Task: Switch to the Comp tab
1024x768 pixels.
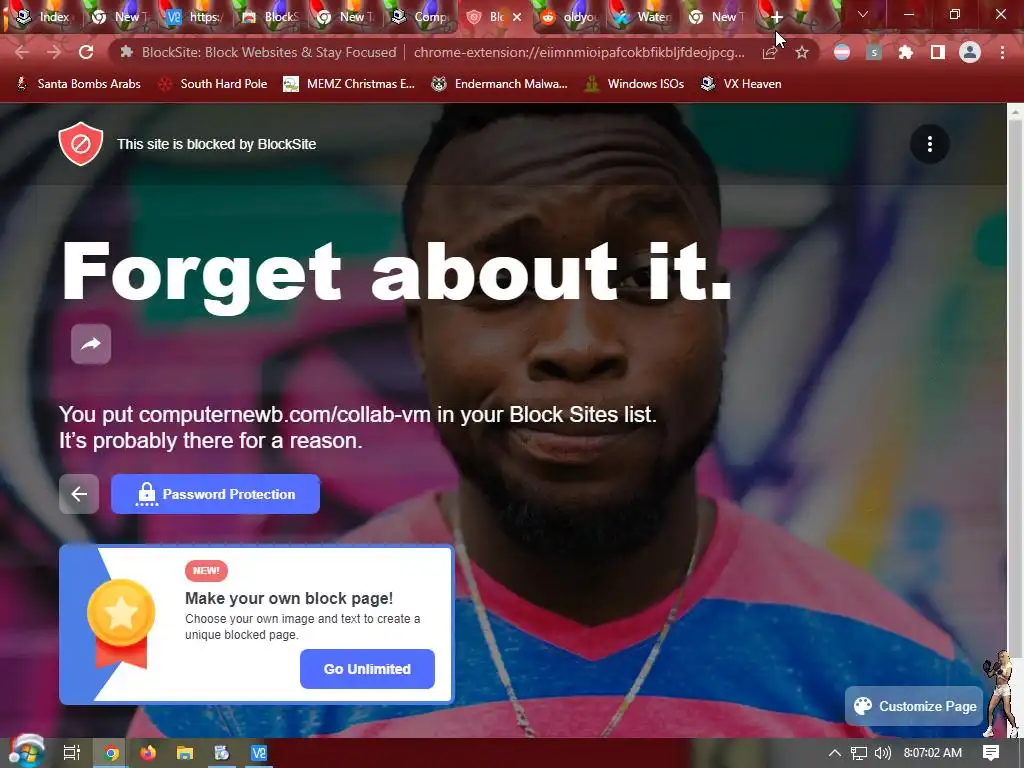Action: click(x=419, y=17)
